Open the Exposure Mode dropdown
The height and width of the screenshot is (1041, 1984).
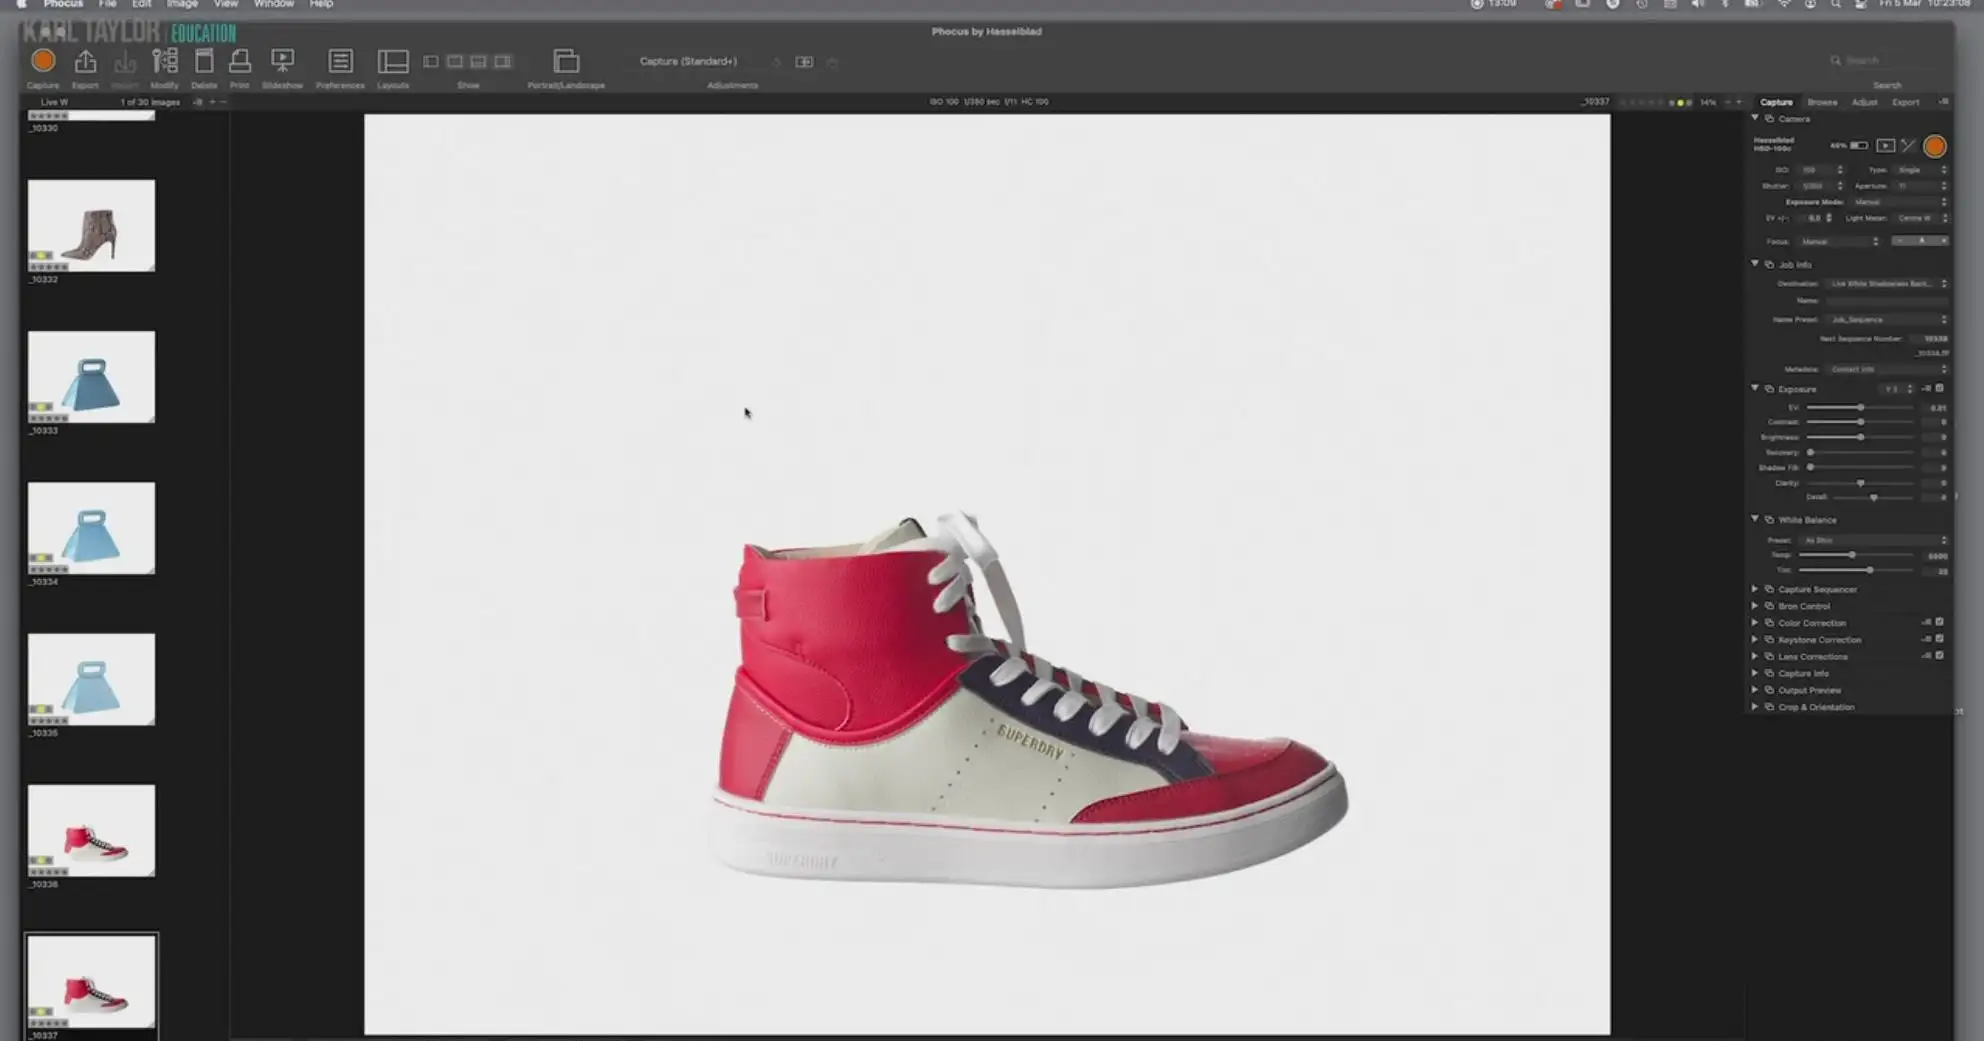1899,202
